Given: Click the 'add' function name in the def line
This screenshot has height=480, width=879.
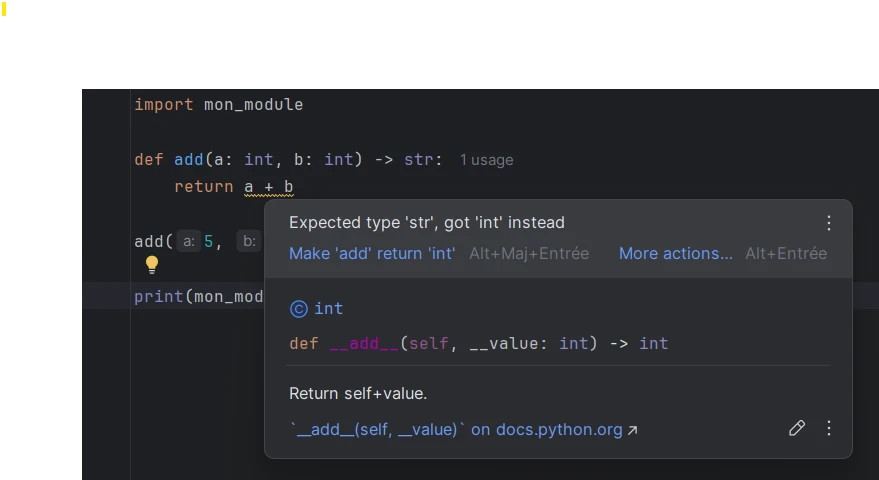Looking at the screenshot, I should [188, 159].
